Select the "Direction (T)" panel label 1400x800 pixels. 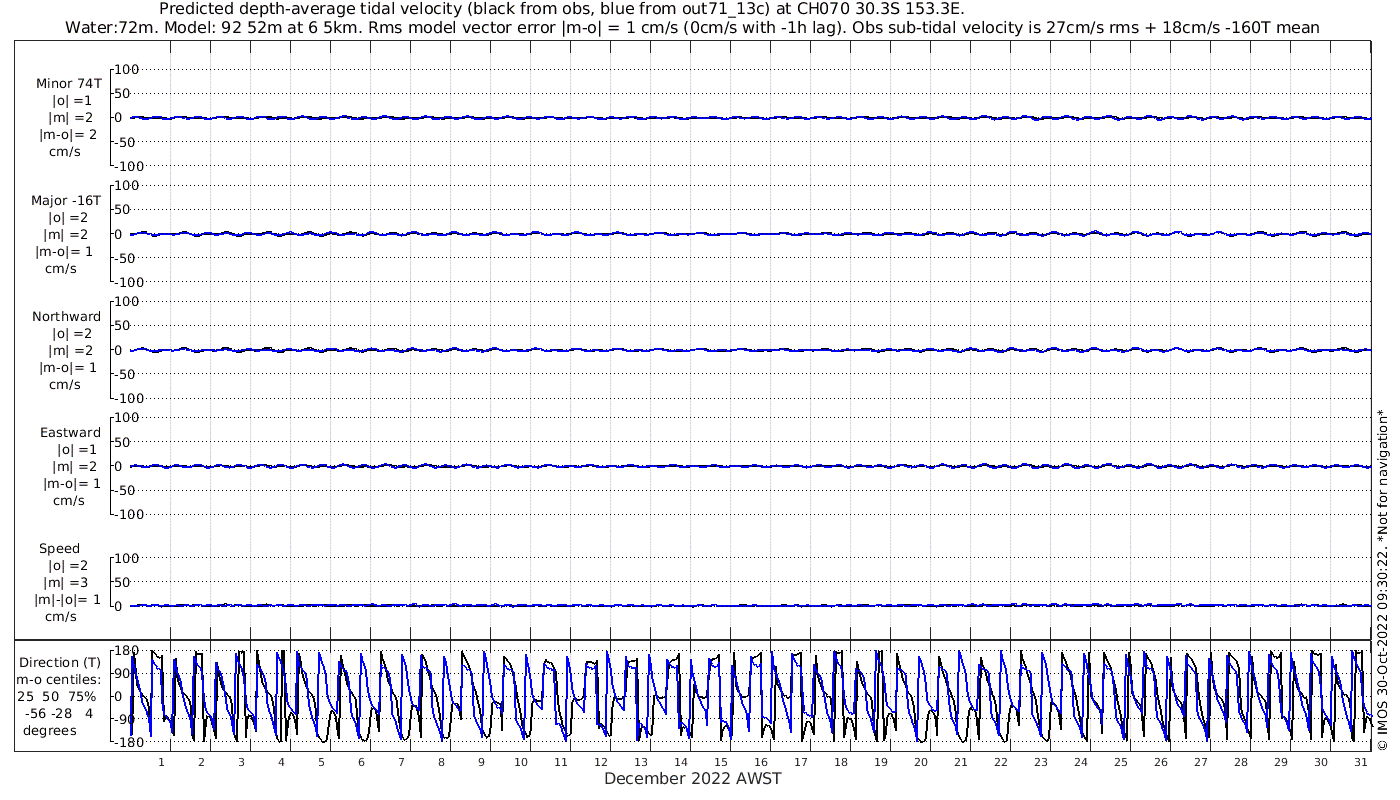tap(60, 663)
